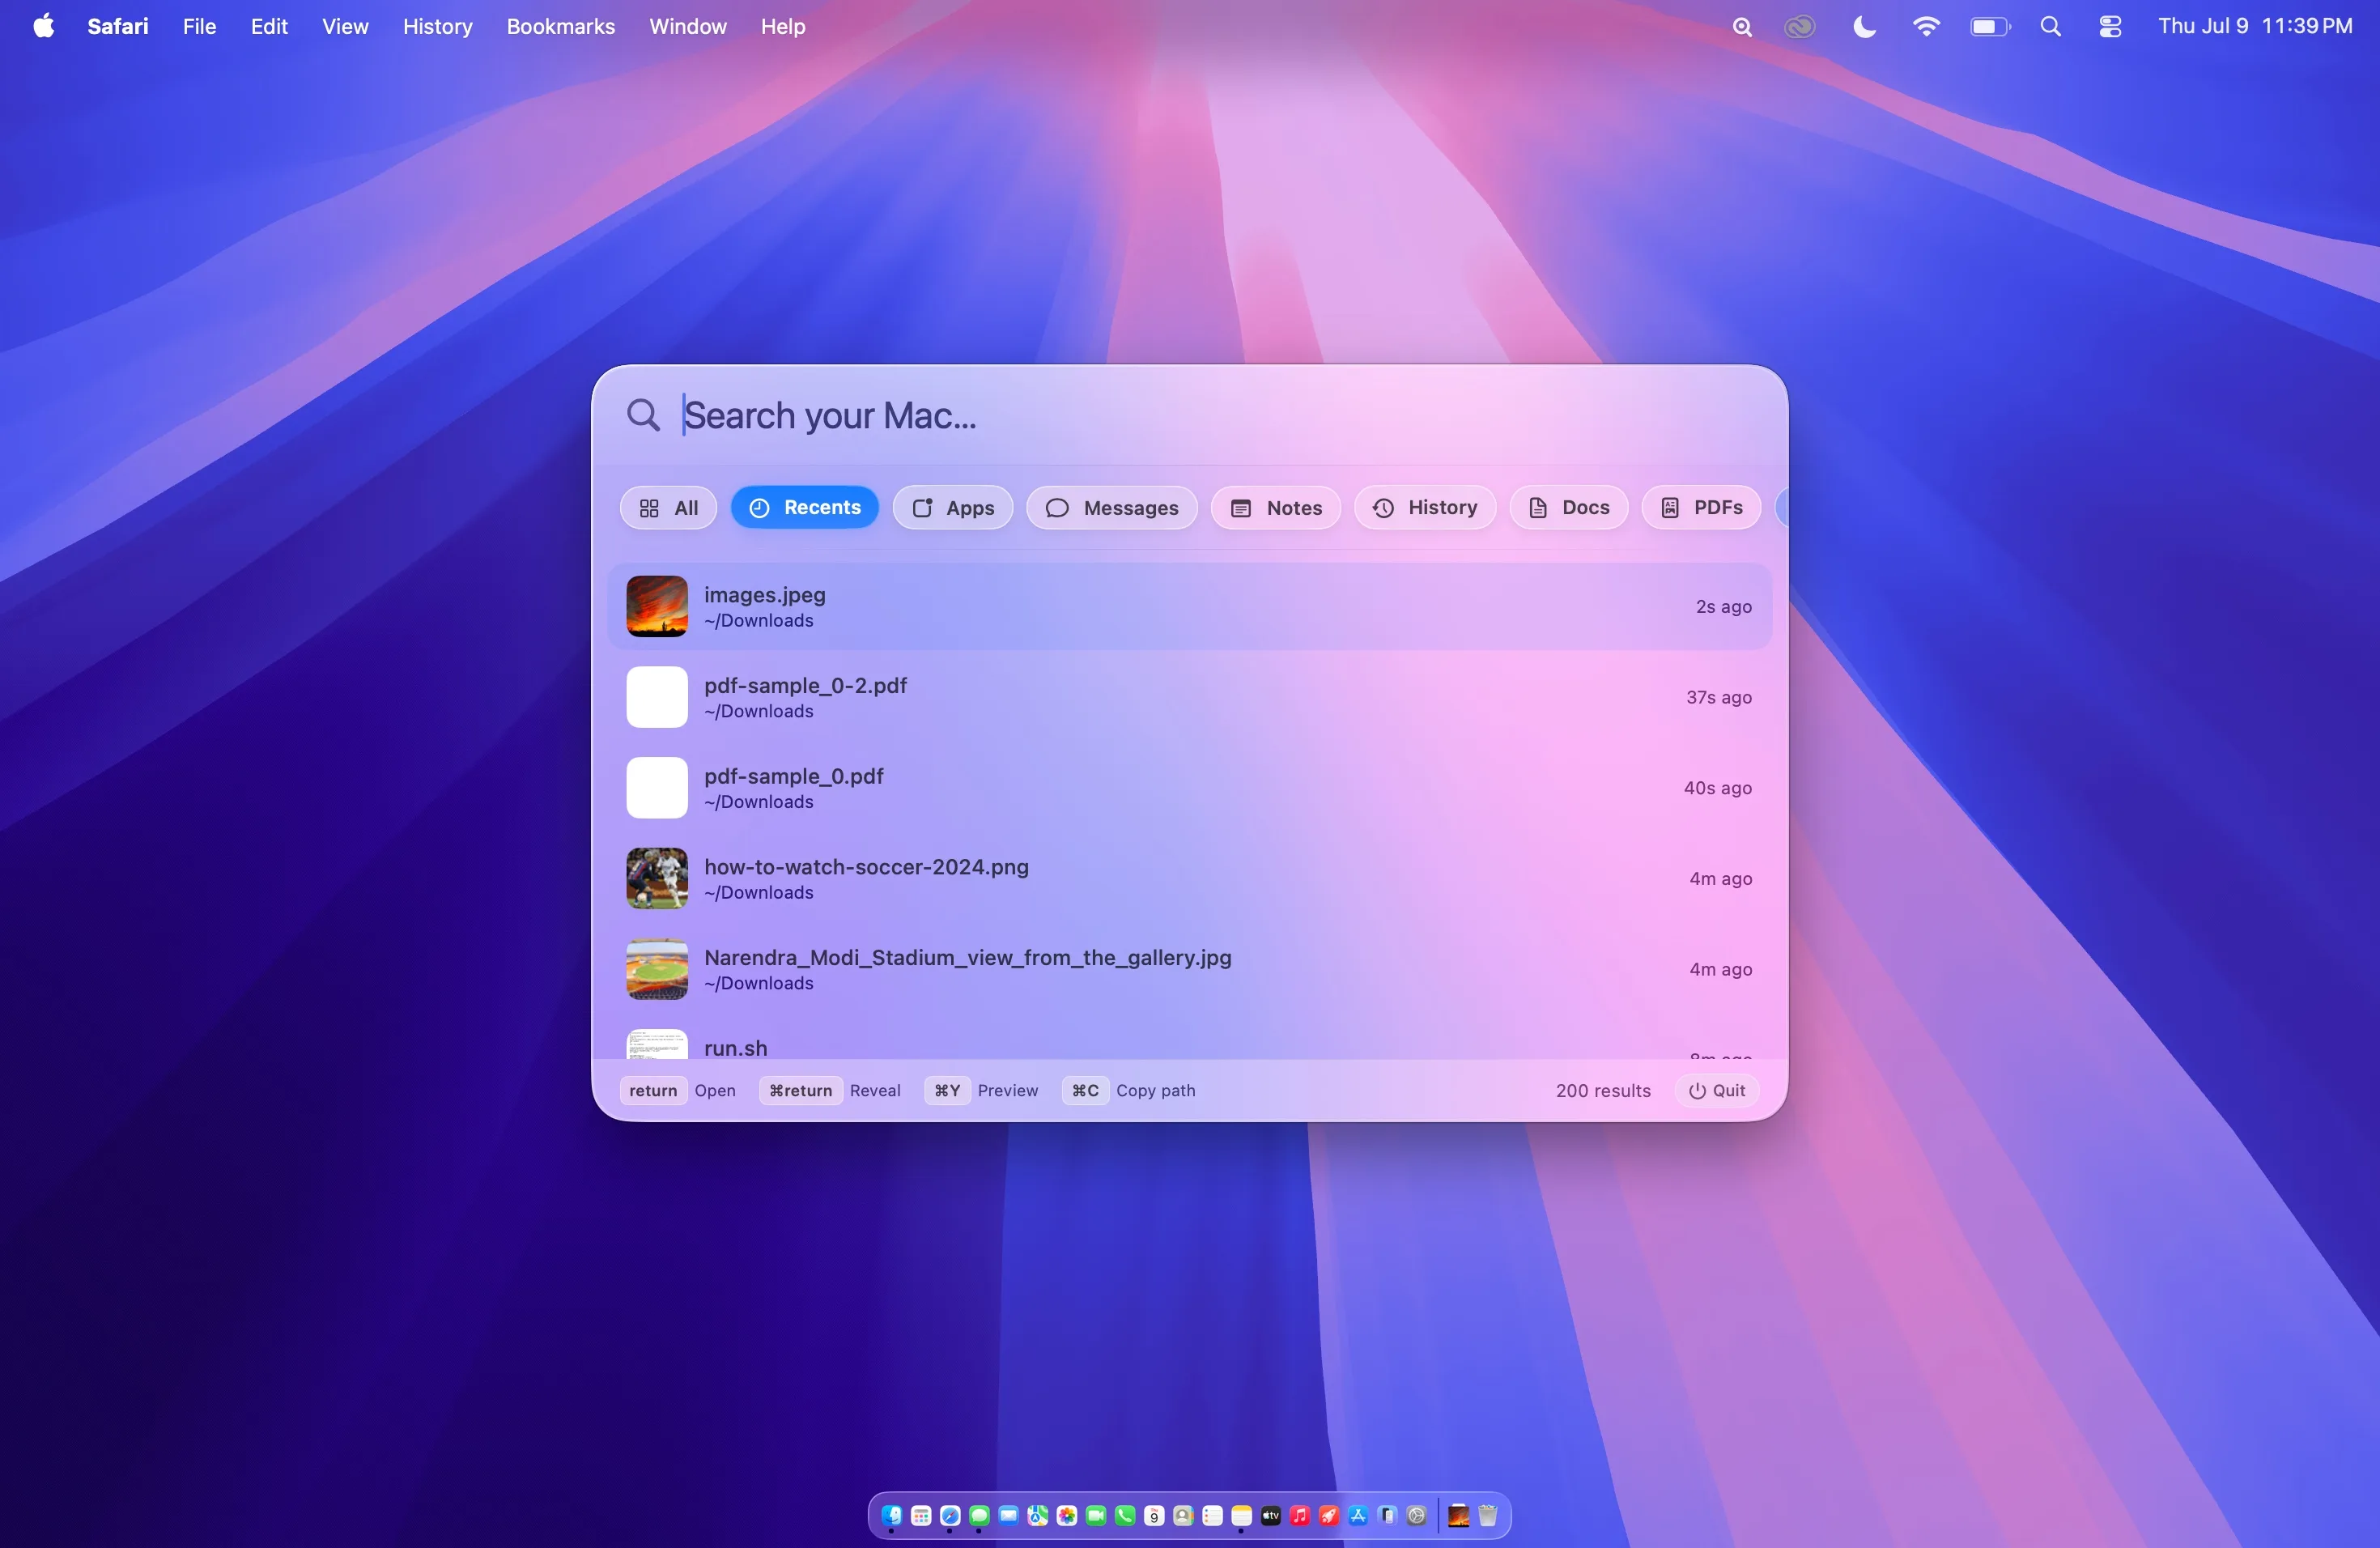This screenshot has height=1548, width=2380.
Task: Click the date and time clock
Action: click(x=2255, y=26)
